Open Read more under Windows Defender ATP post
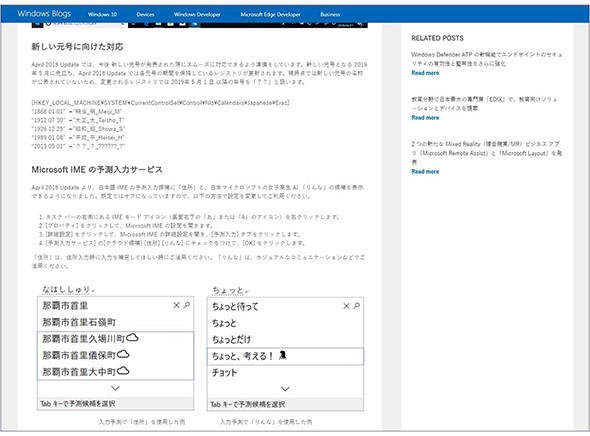This screenshot has height=436, width=590. click(x=425, y=73)
